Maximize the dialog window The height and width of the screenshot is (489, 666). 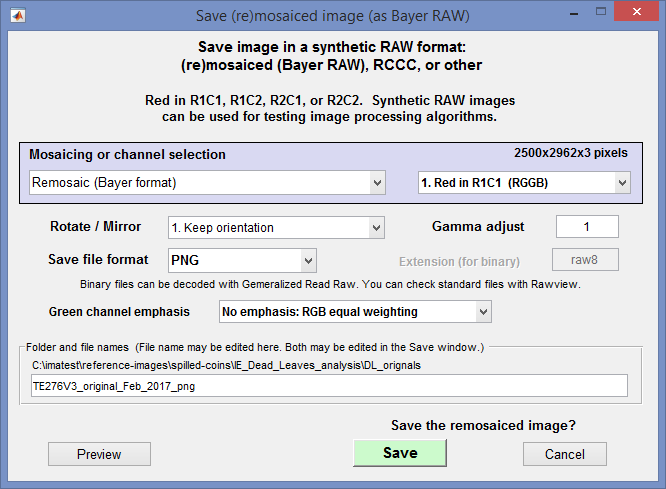[x=601, y=12]
